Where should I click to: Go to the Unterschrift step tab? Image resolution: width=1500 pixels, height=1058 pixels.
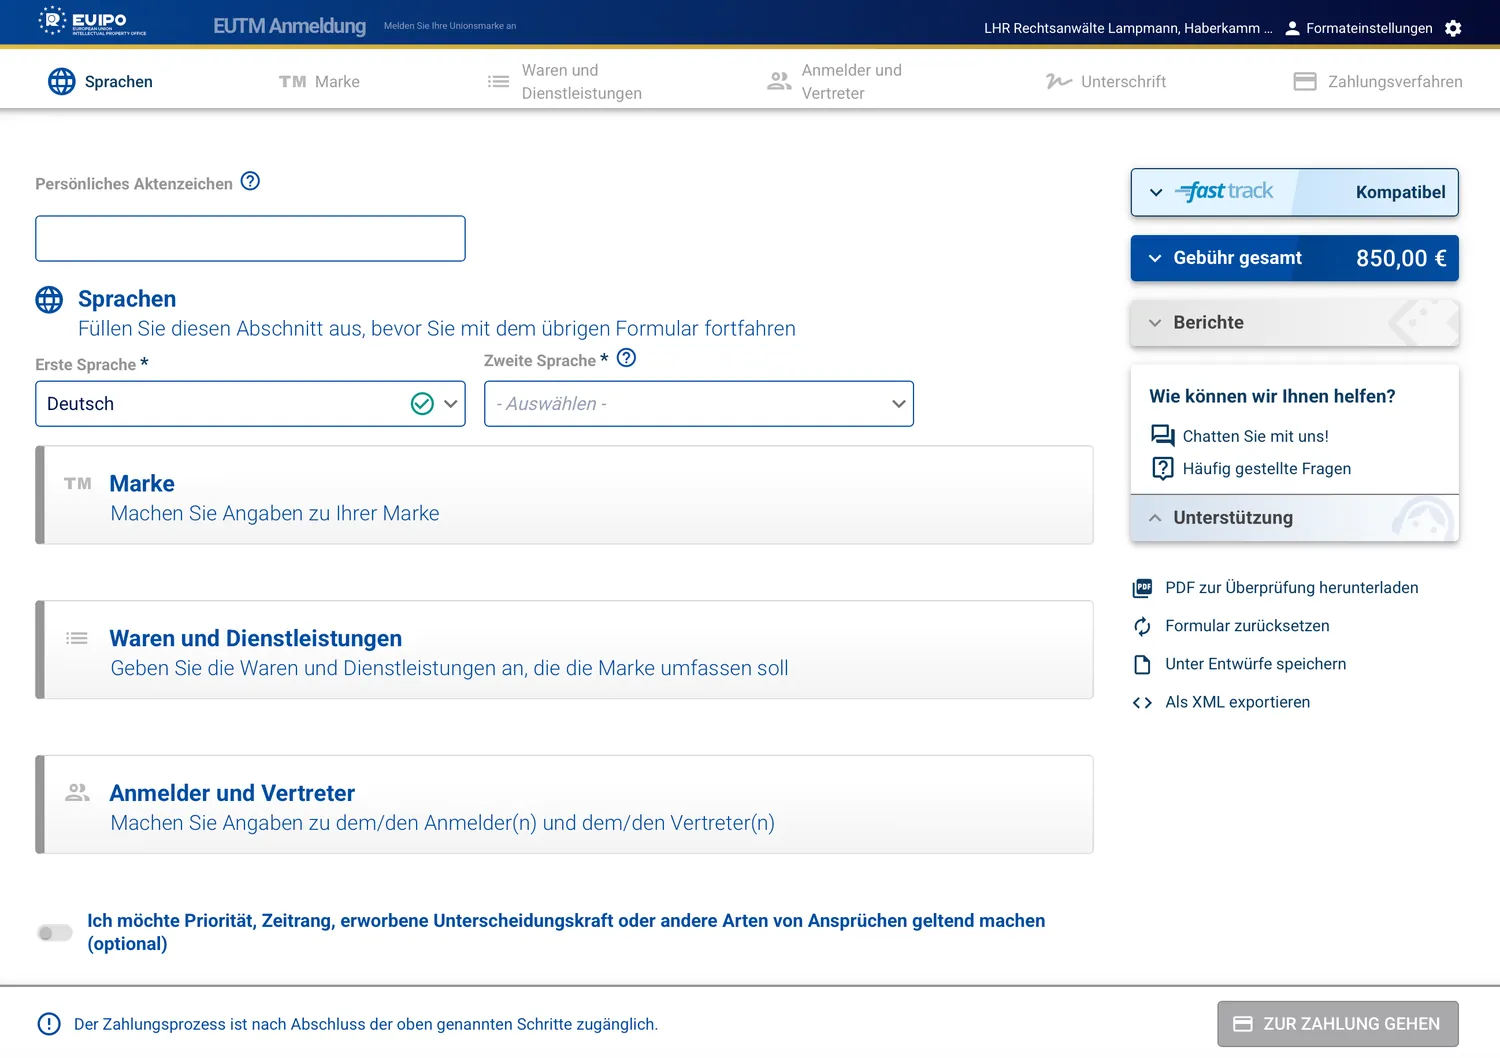tap(1106, 82)
